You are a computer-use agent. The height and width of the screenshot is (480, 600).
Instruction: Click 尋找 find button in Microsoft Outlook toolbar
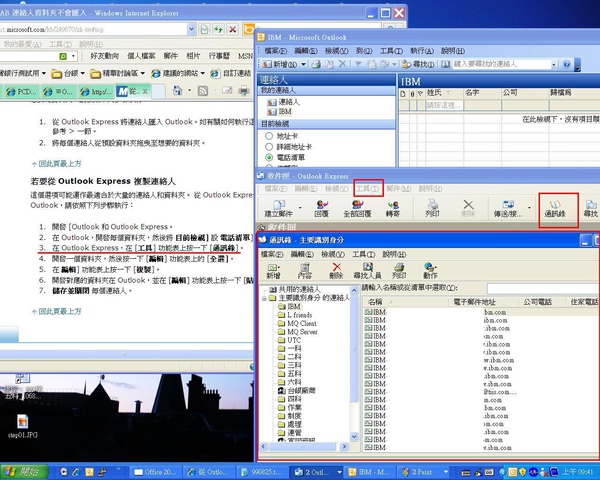point(418,64)
